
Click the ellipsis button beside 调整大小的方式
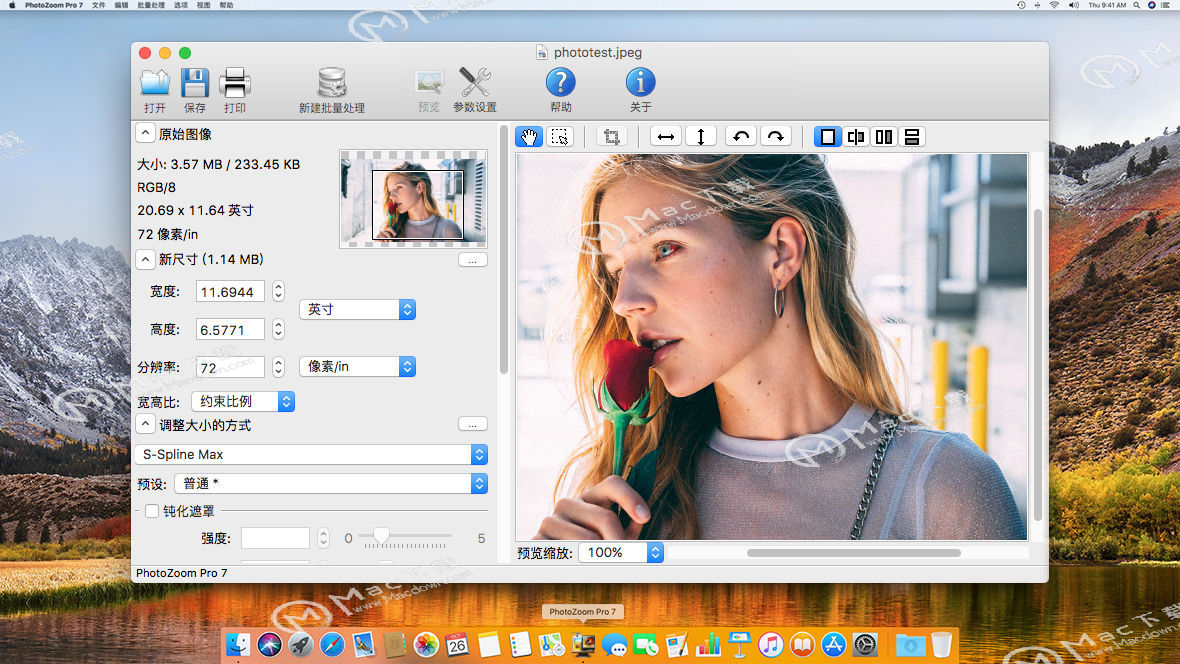point(473,425)
